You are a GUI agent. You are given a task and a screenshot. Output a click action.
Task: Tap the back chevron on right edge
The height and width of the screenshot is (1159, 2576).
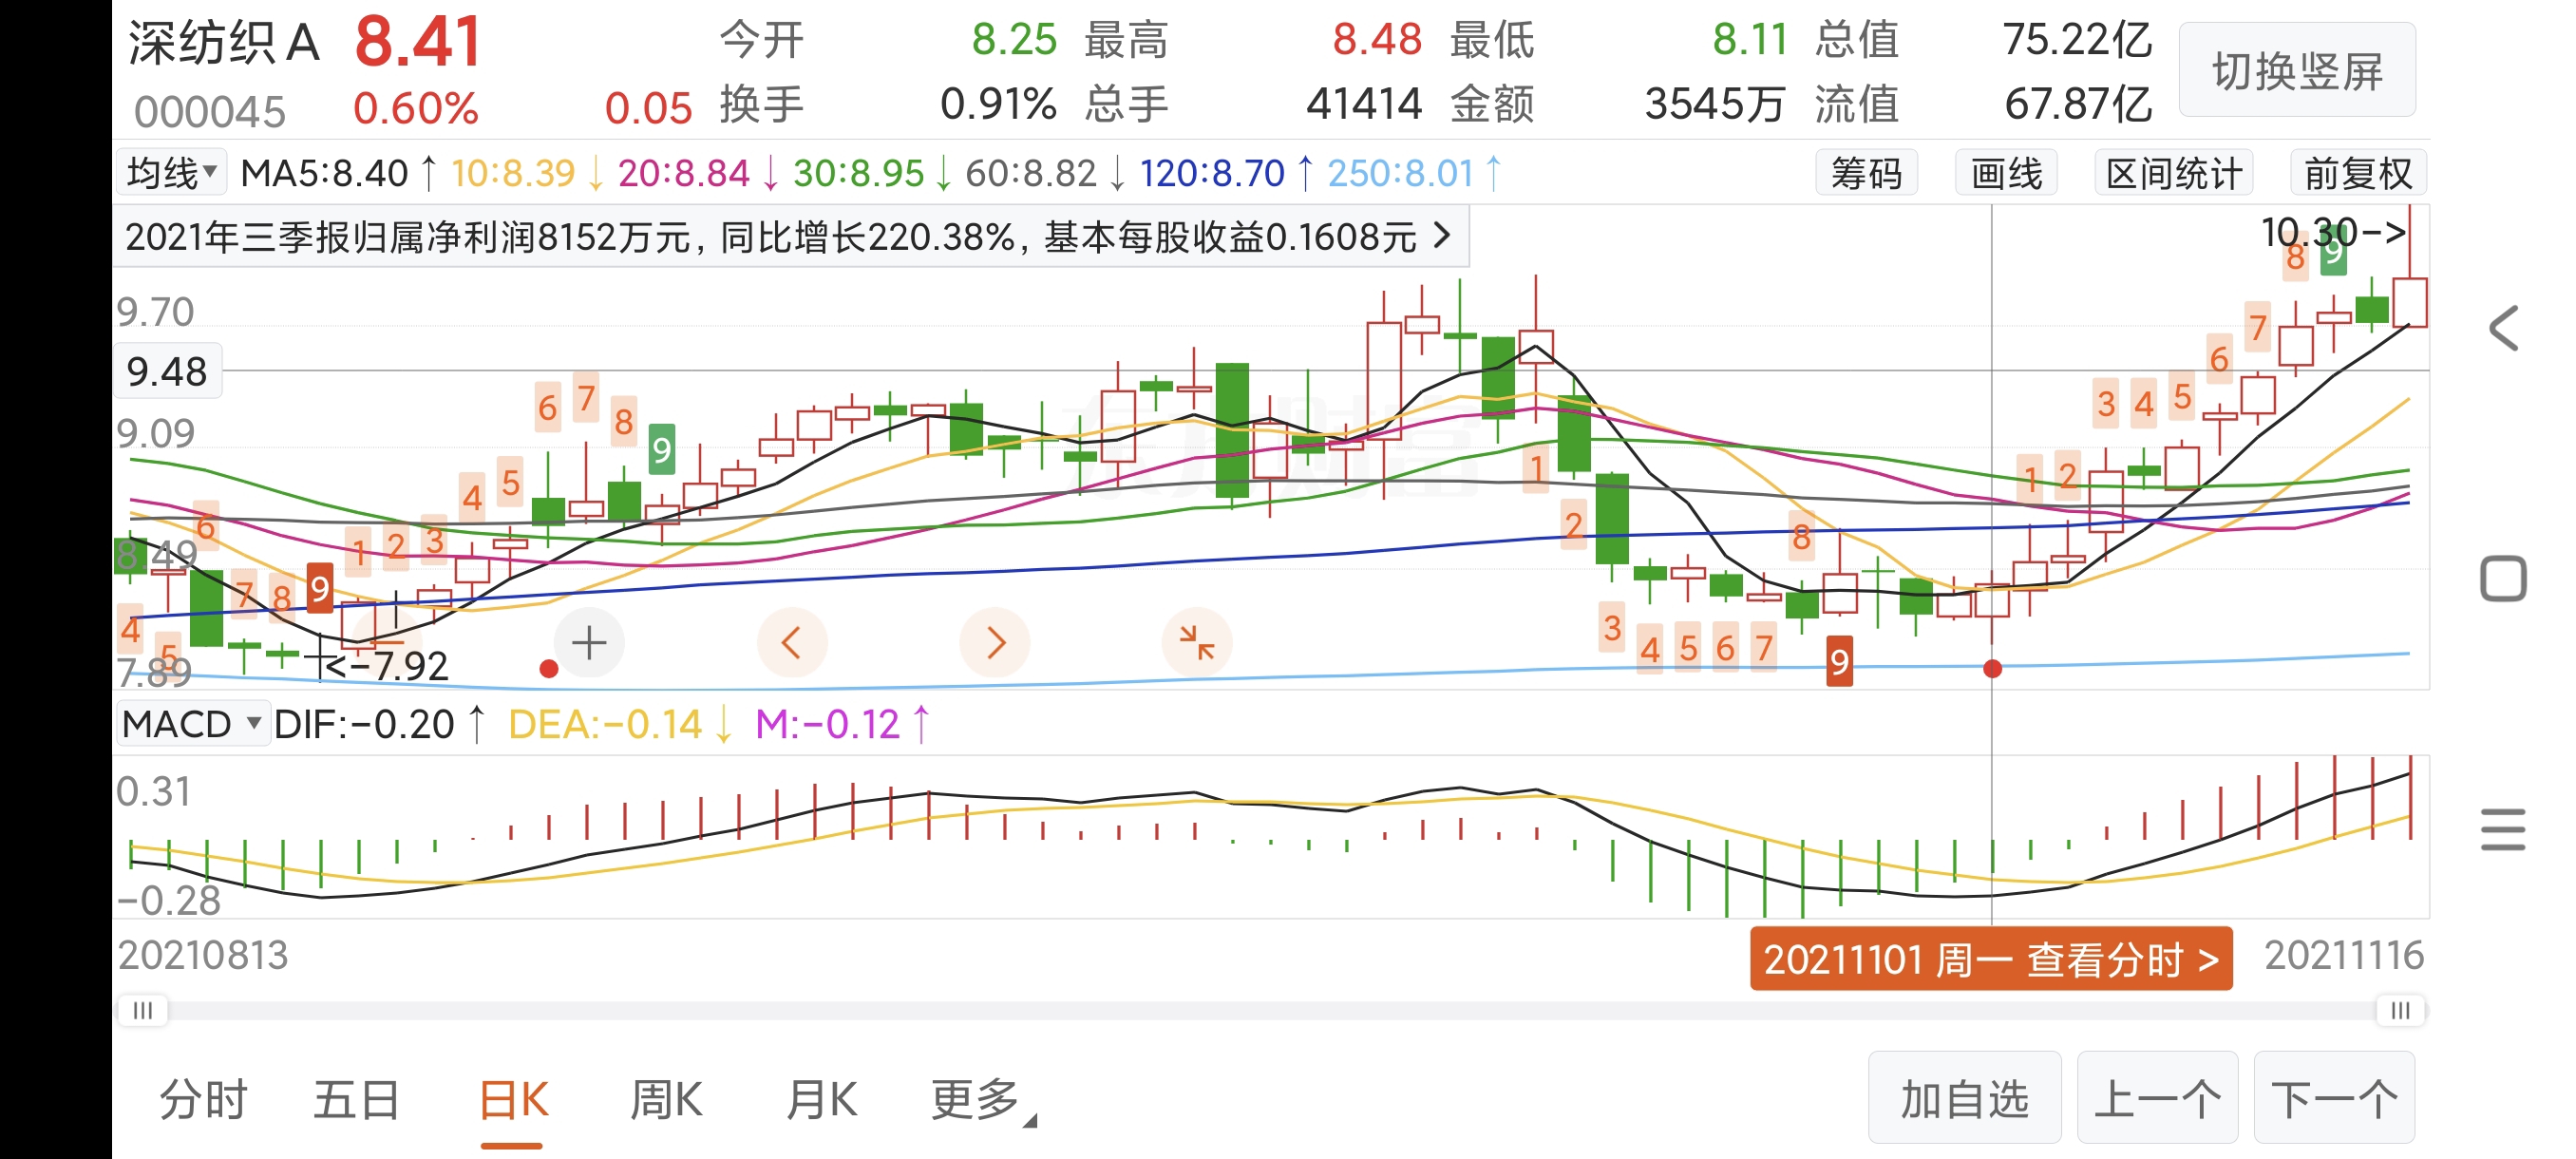click(x=2503, y=328)
